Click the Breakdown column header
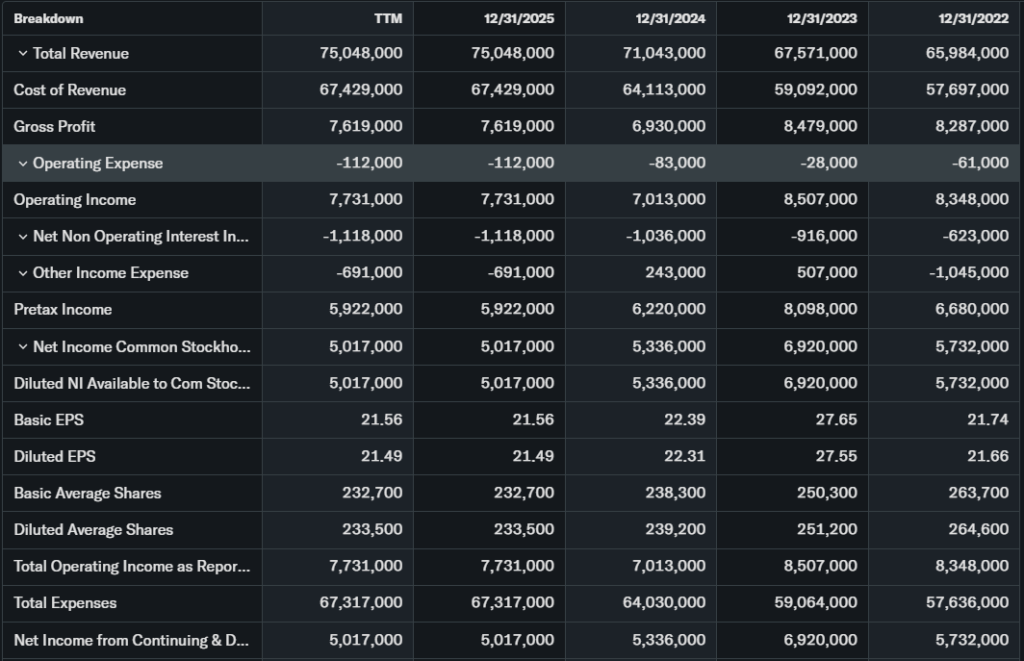 coord(48,19)
